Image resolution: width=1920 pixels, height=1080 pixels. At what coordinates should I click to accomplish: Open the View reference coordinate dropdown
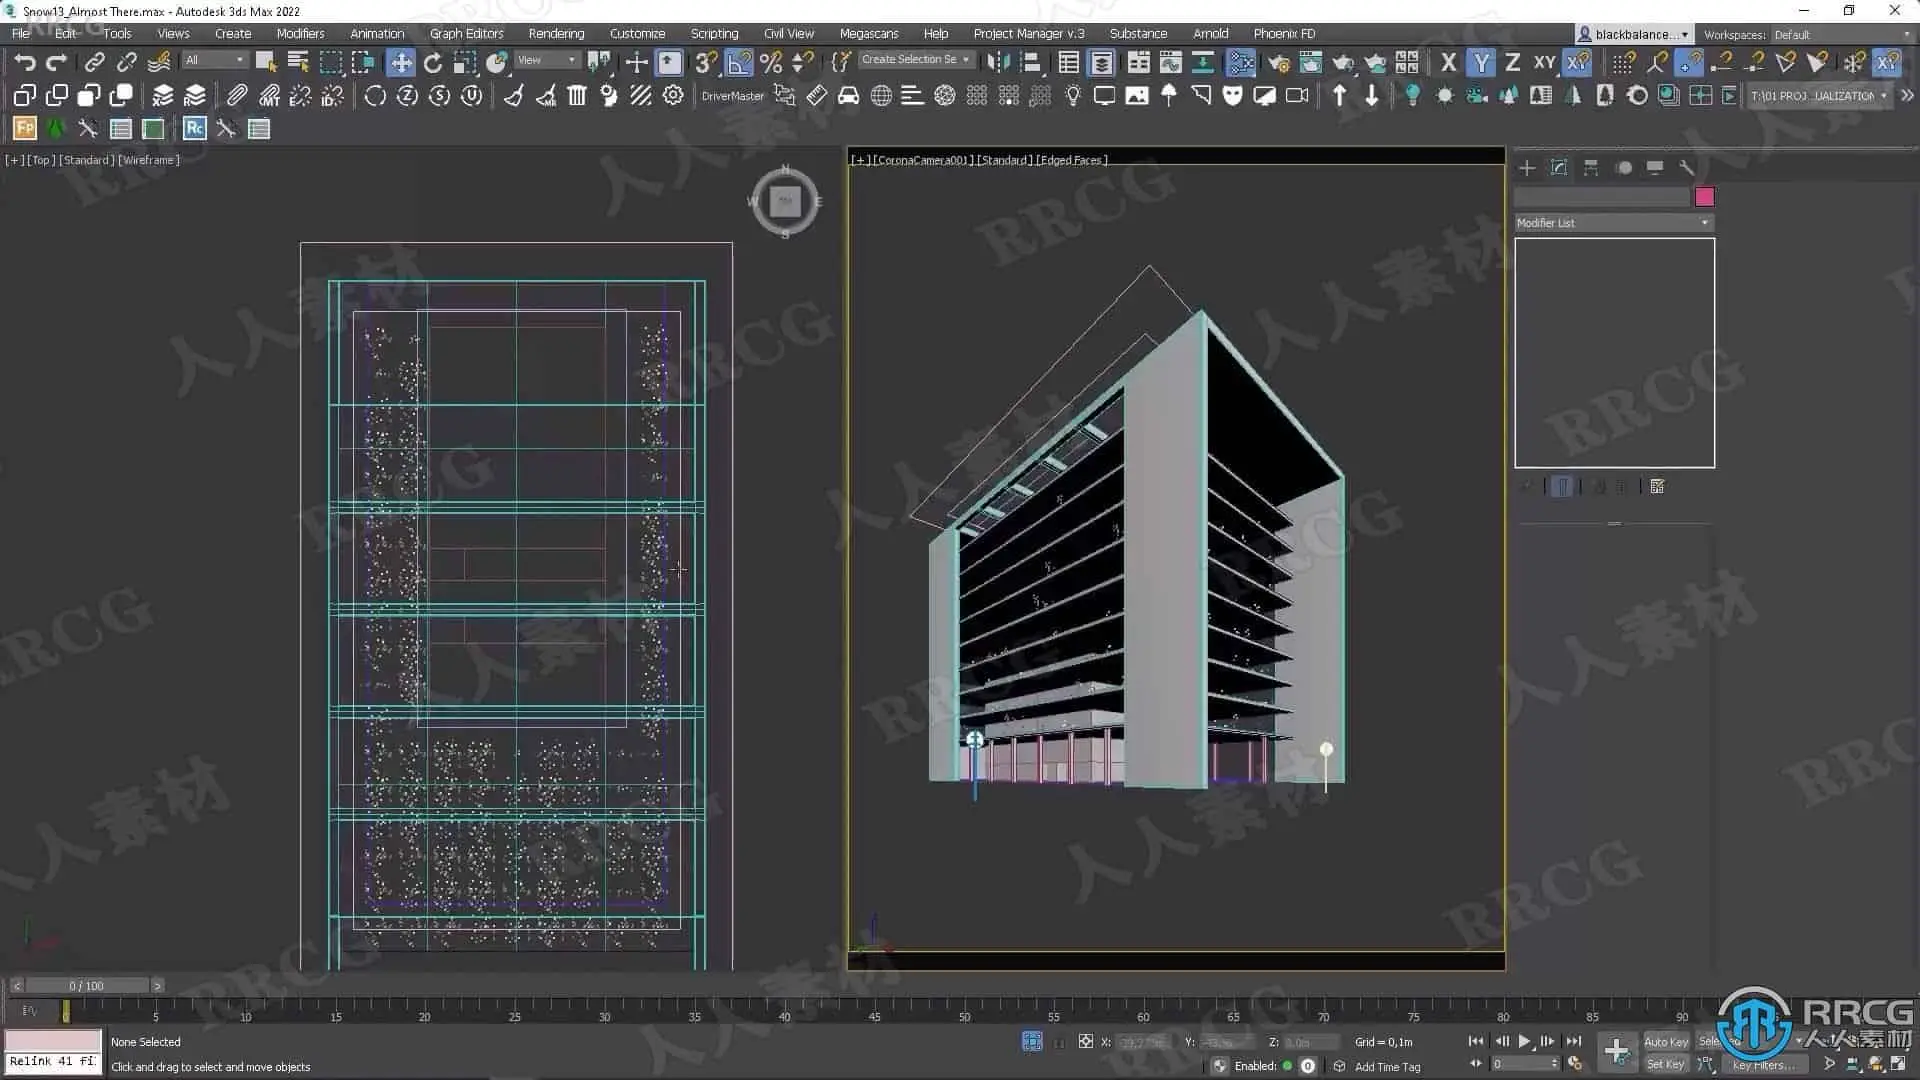click(x=546, y=60)
